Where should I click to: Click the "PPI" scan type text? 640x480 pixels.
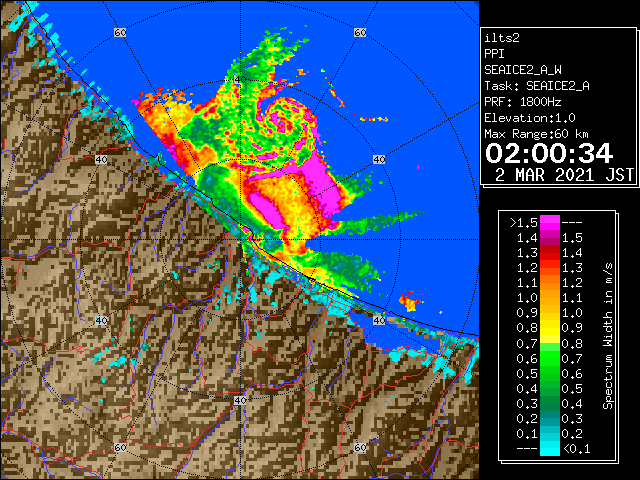(x=494, y=54)
